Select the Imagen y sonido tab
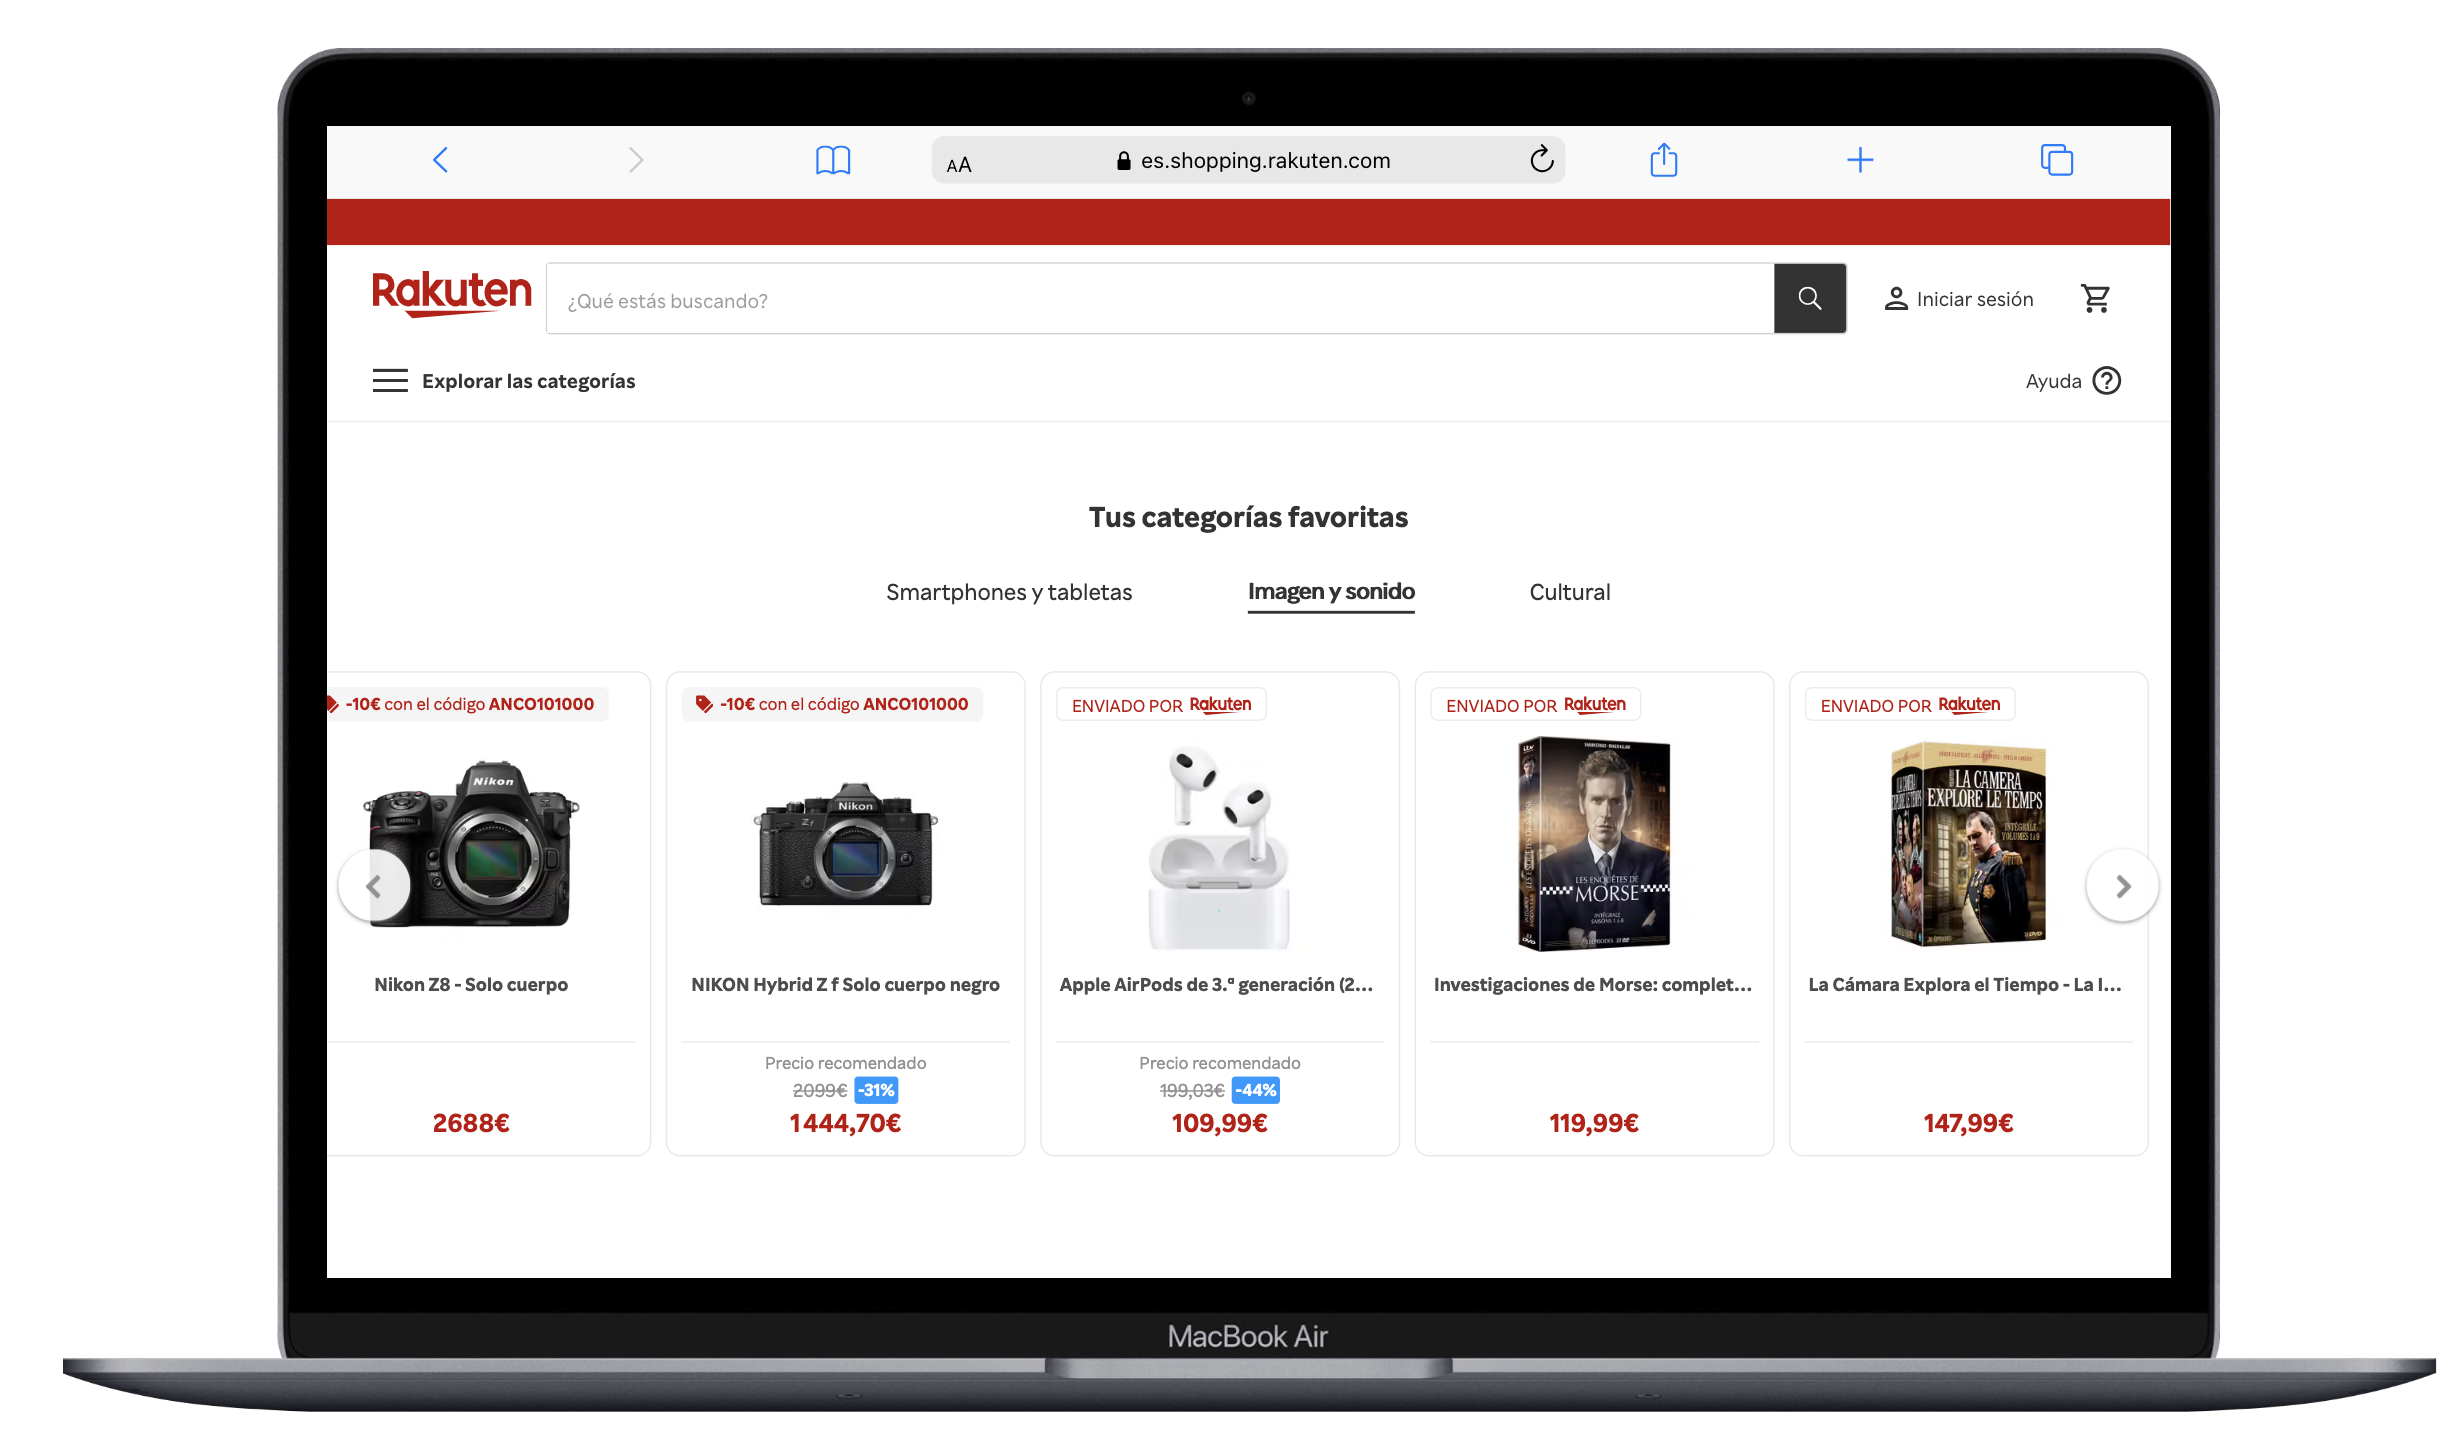2456x1442 pixels. point(1331,592)
